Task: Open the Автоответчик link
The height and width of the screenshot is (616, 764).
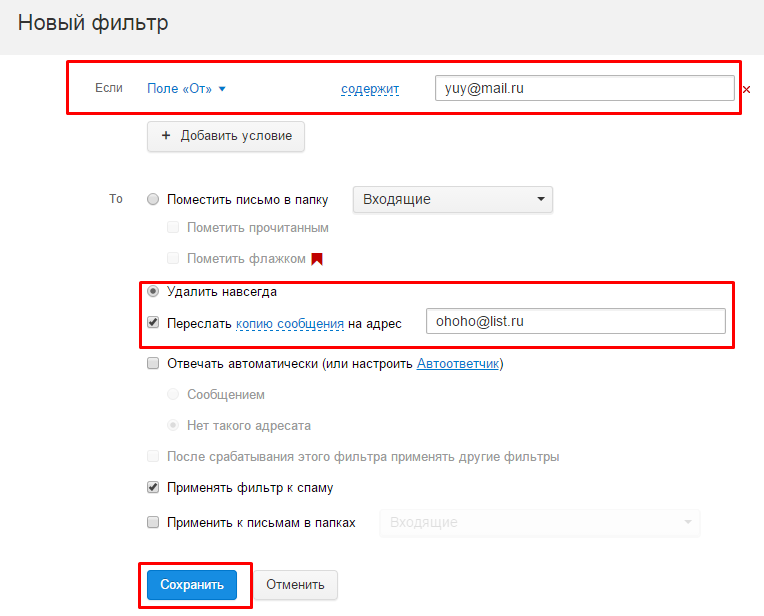Action: [458, 364]
